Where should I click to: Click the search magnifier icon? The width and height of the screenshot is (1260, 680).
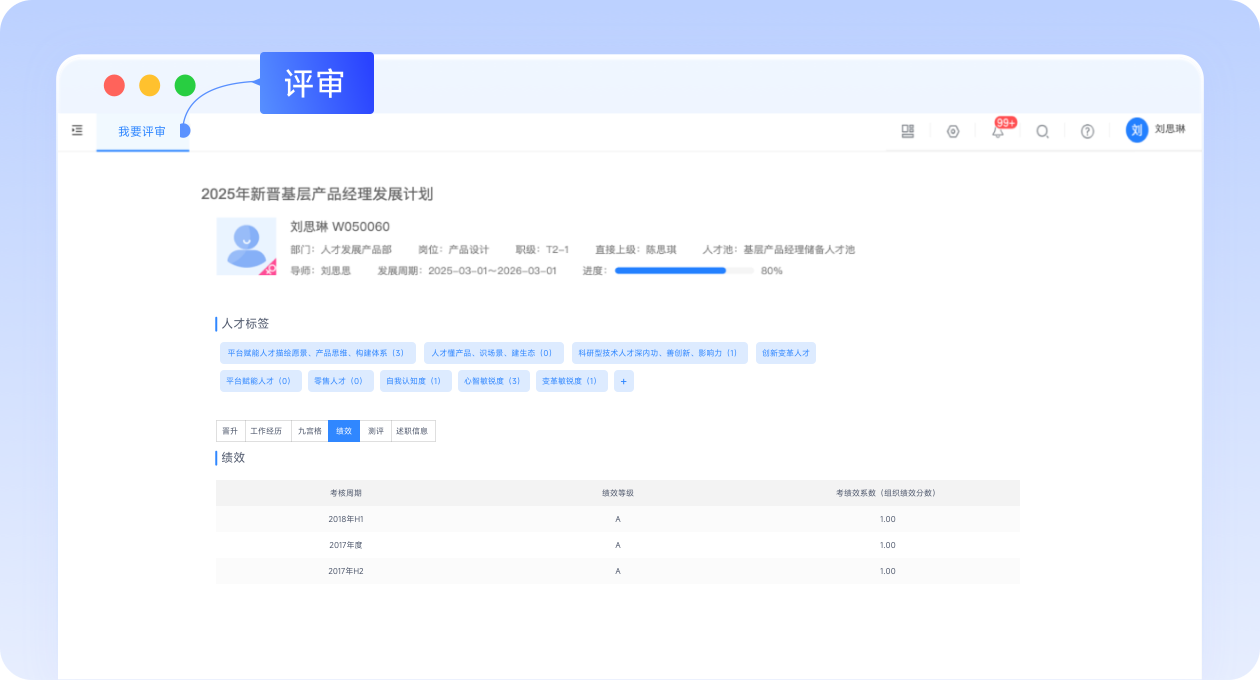[1042, 131]
